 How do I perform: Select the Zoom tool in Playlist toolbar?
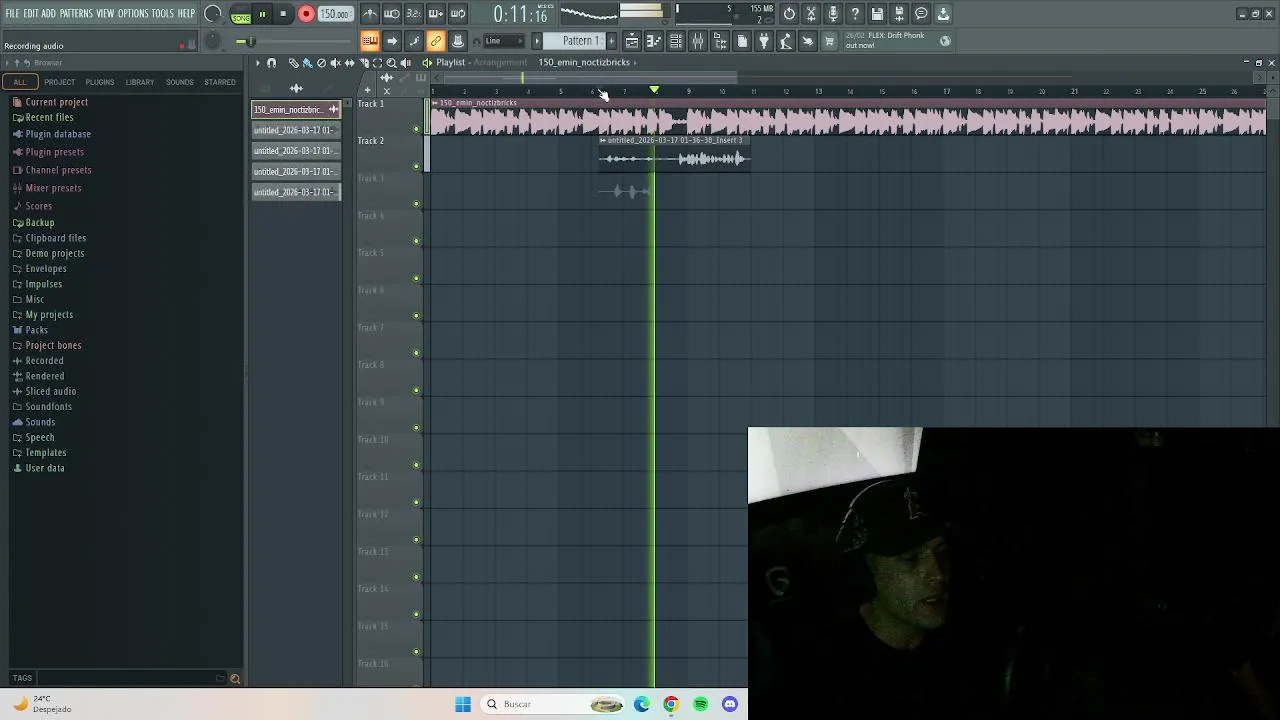(x=392, y=63)
